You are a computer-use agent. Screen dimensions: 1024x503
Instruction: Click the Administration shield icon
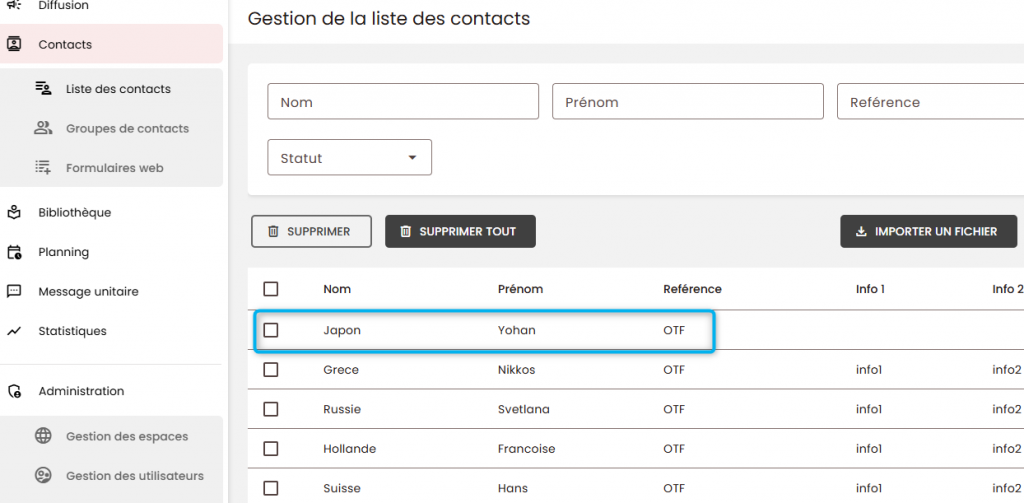point(14,391)
